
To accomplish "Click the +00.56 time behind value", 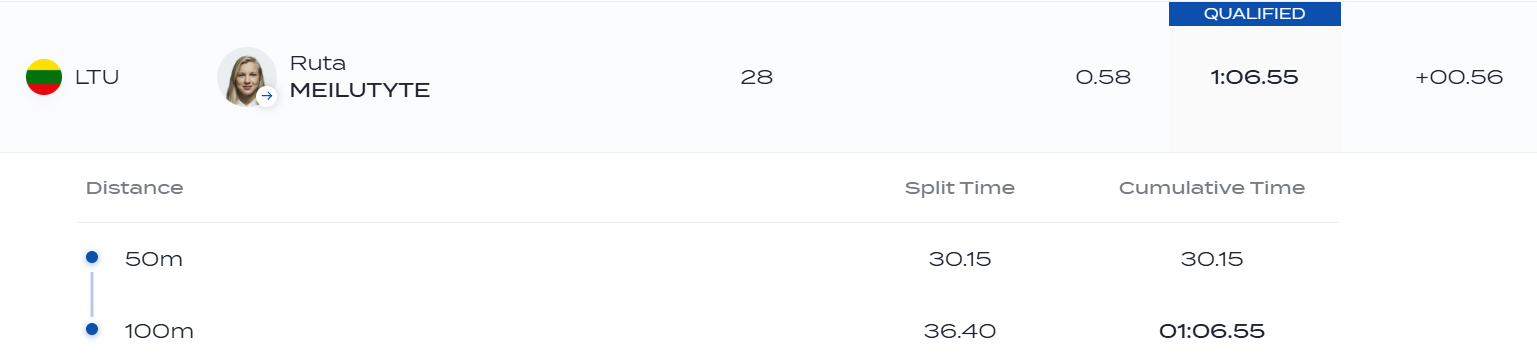I will pyautogui.click(x=1459, y=77).
